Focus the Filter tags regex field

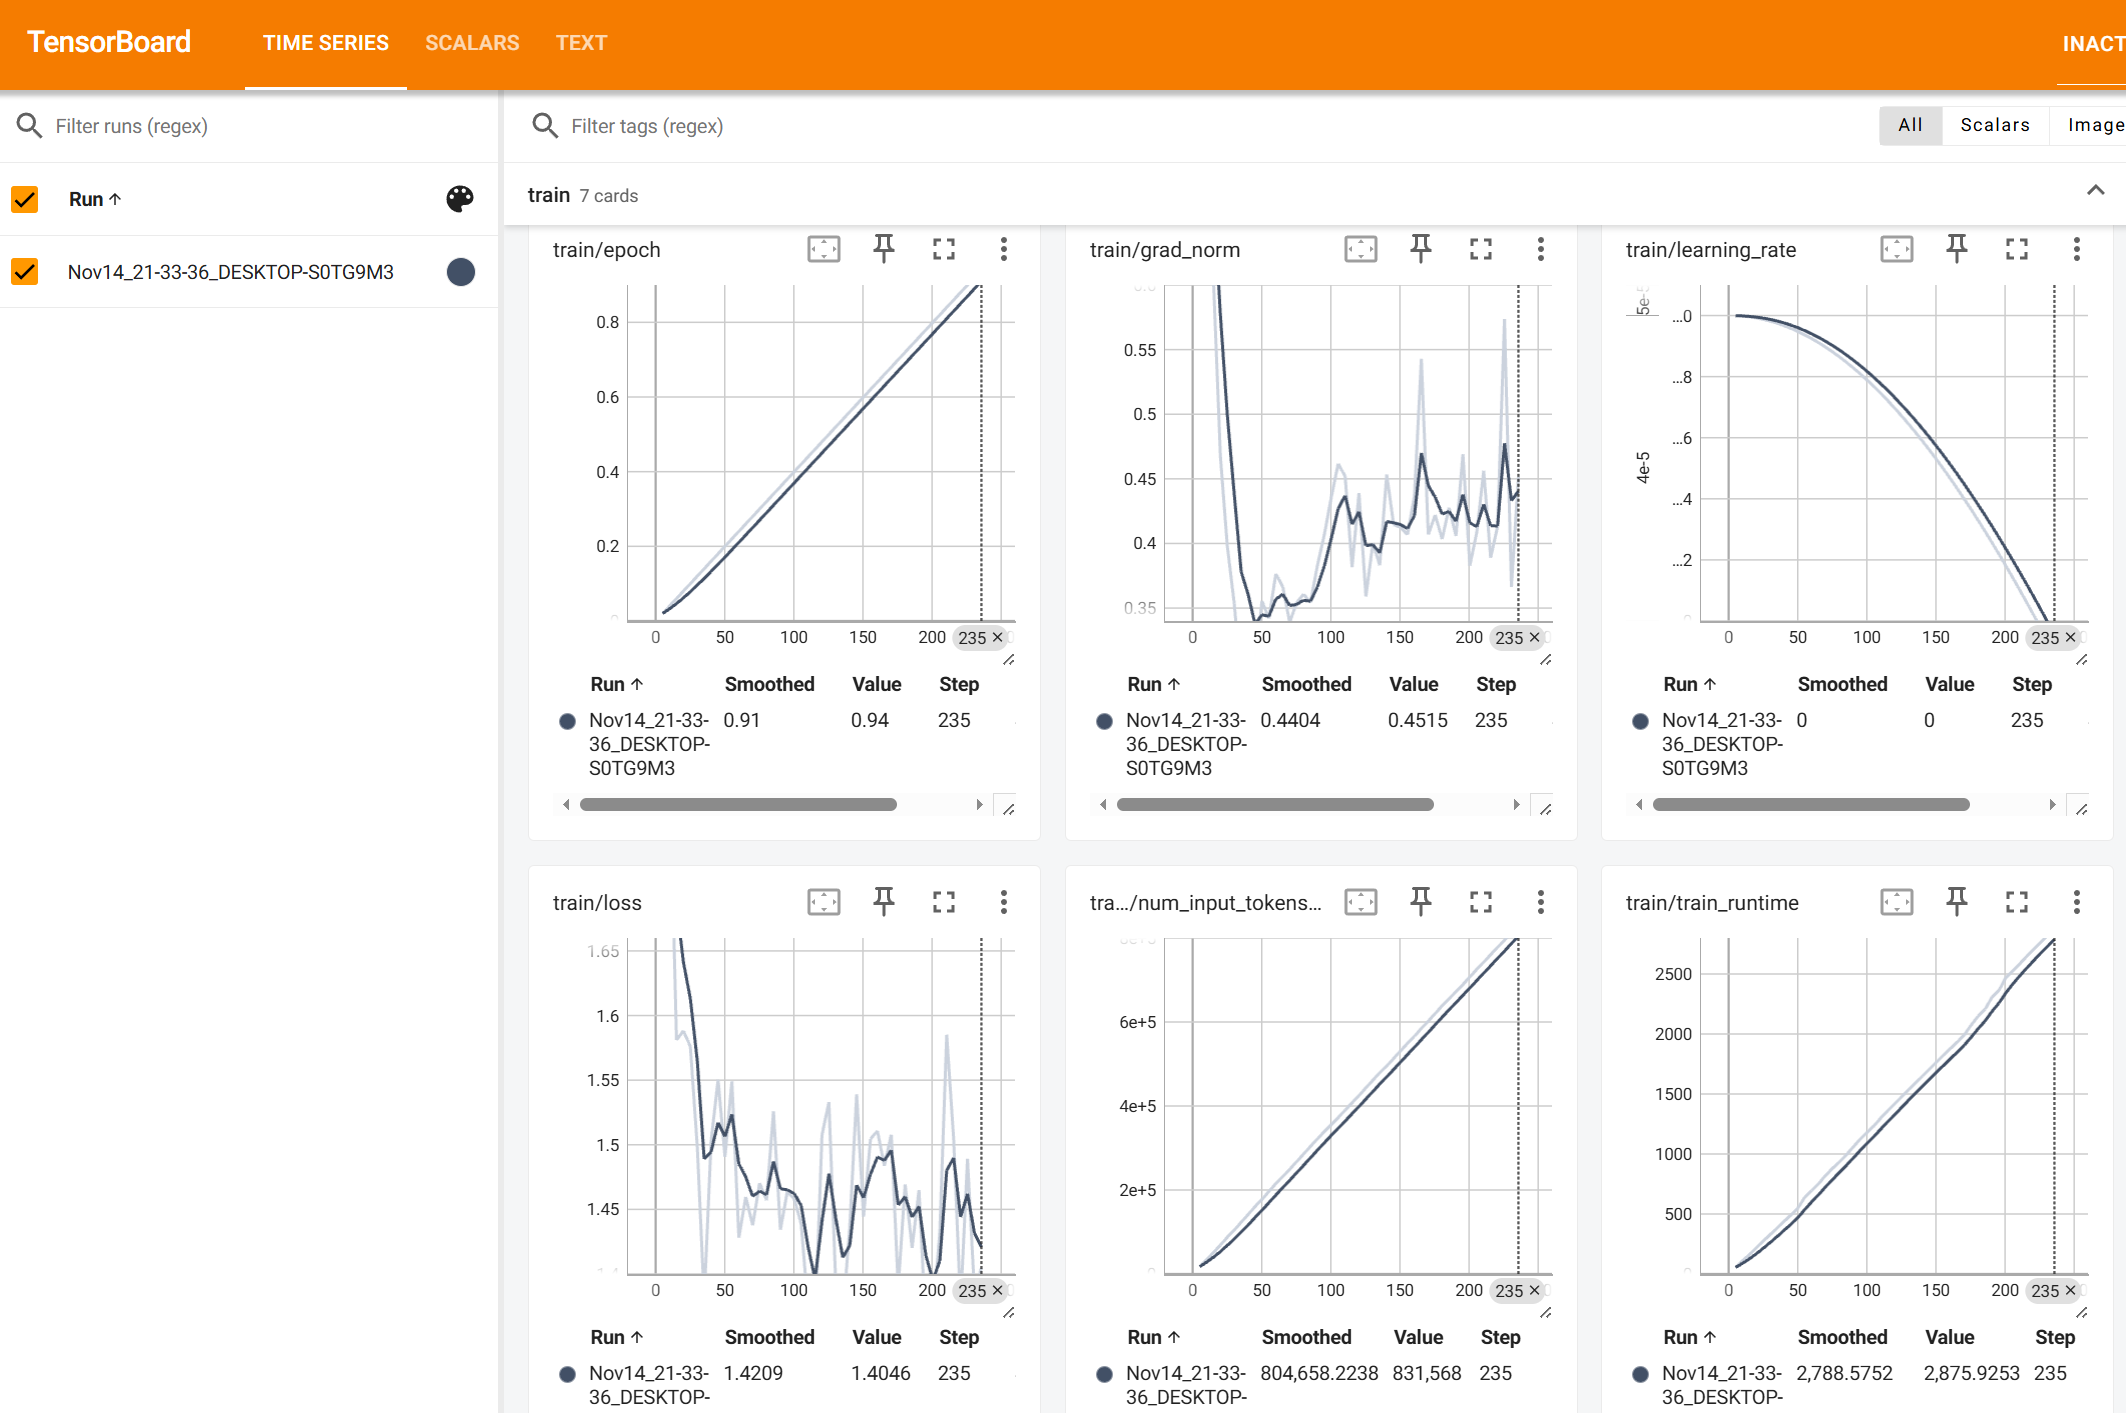(x=647, y=126)
